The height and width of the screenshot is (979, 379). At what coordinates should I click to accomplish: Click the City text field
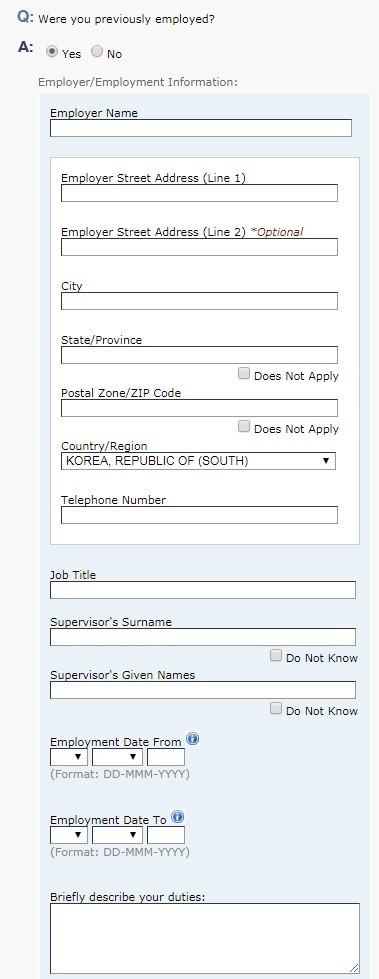coord(199,301)
